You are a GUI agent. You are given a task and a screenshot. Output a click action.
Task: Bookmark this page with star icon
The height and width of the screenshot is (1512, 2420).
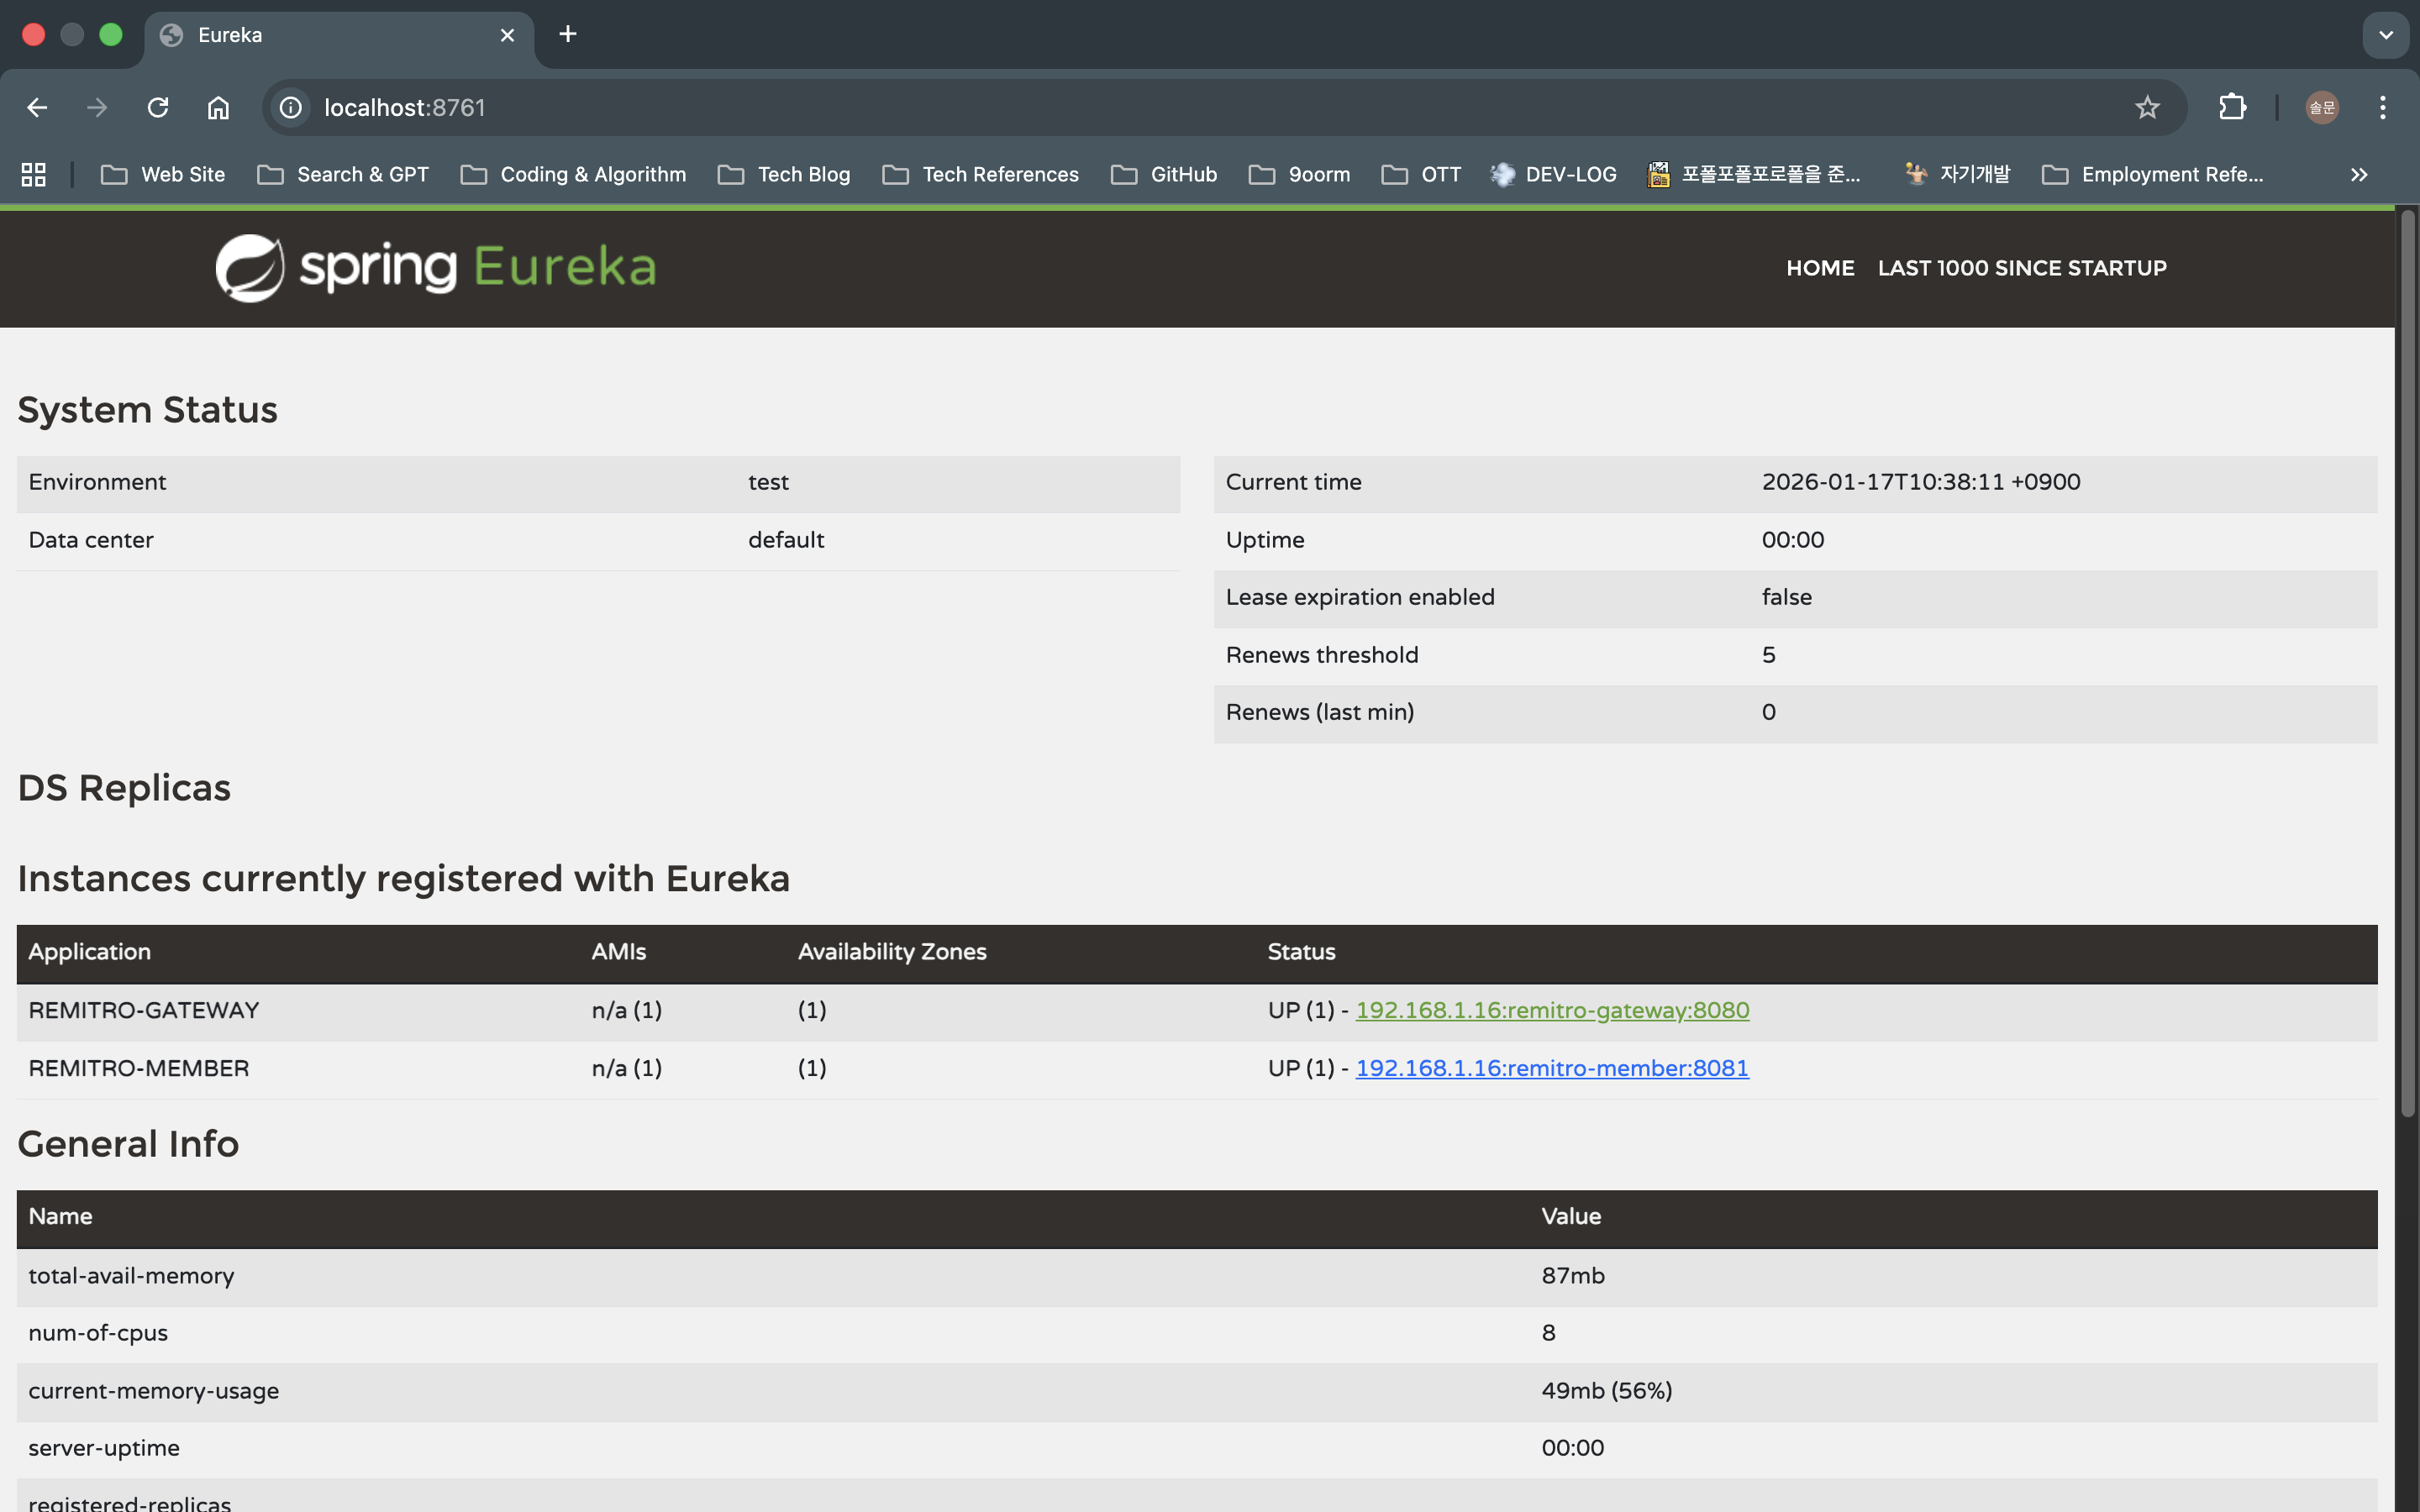pyautogui.click(x=2147, y=107)
